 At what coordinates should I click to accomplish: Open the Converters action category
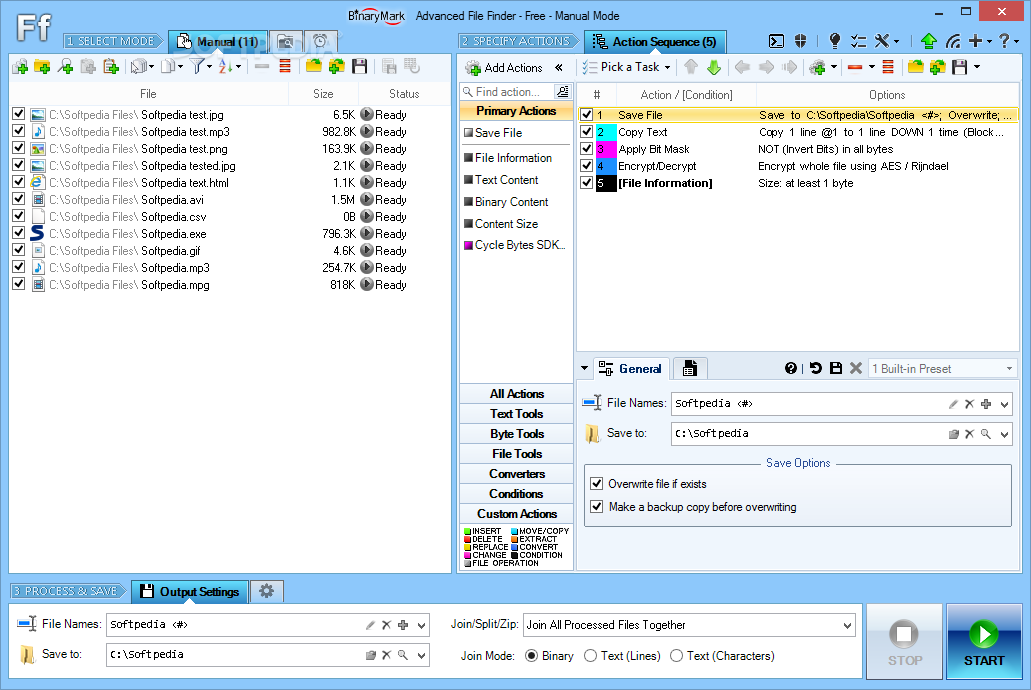point(516,474)
